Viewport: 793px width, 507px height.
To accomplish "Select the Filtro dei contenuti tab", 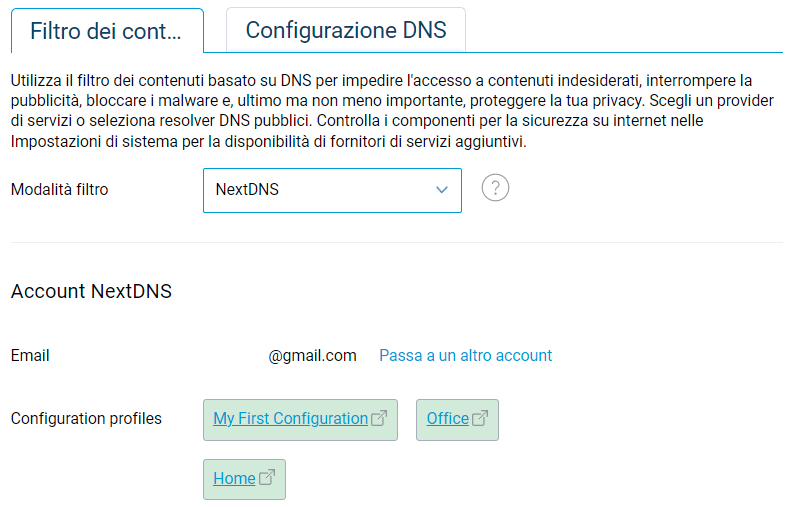I will click(106, 30).
